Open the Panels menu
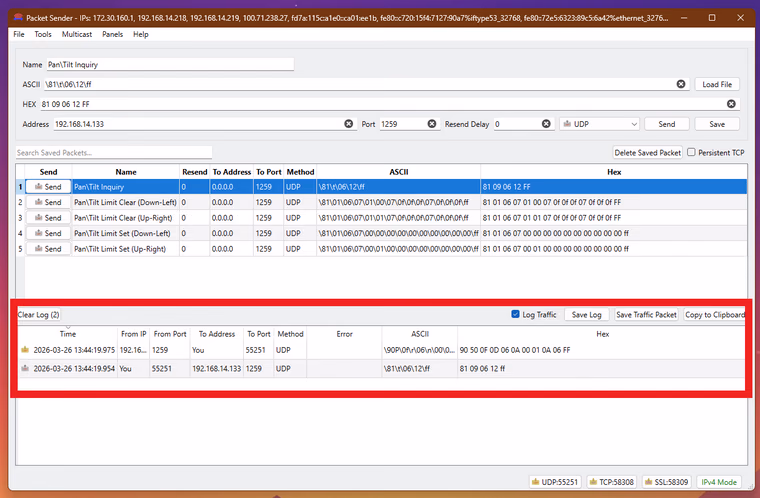 112,34
